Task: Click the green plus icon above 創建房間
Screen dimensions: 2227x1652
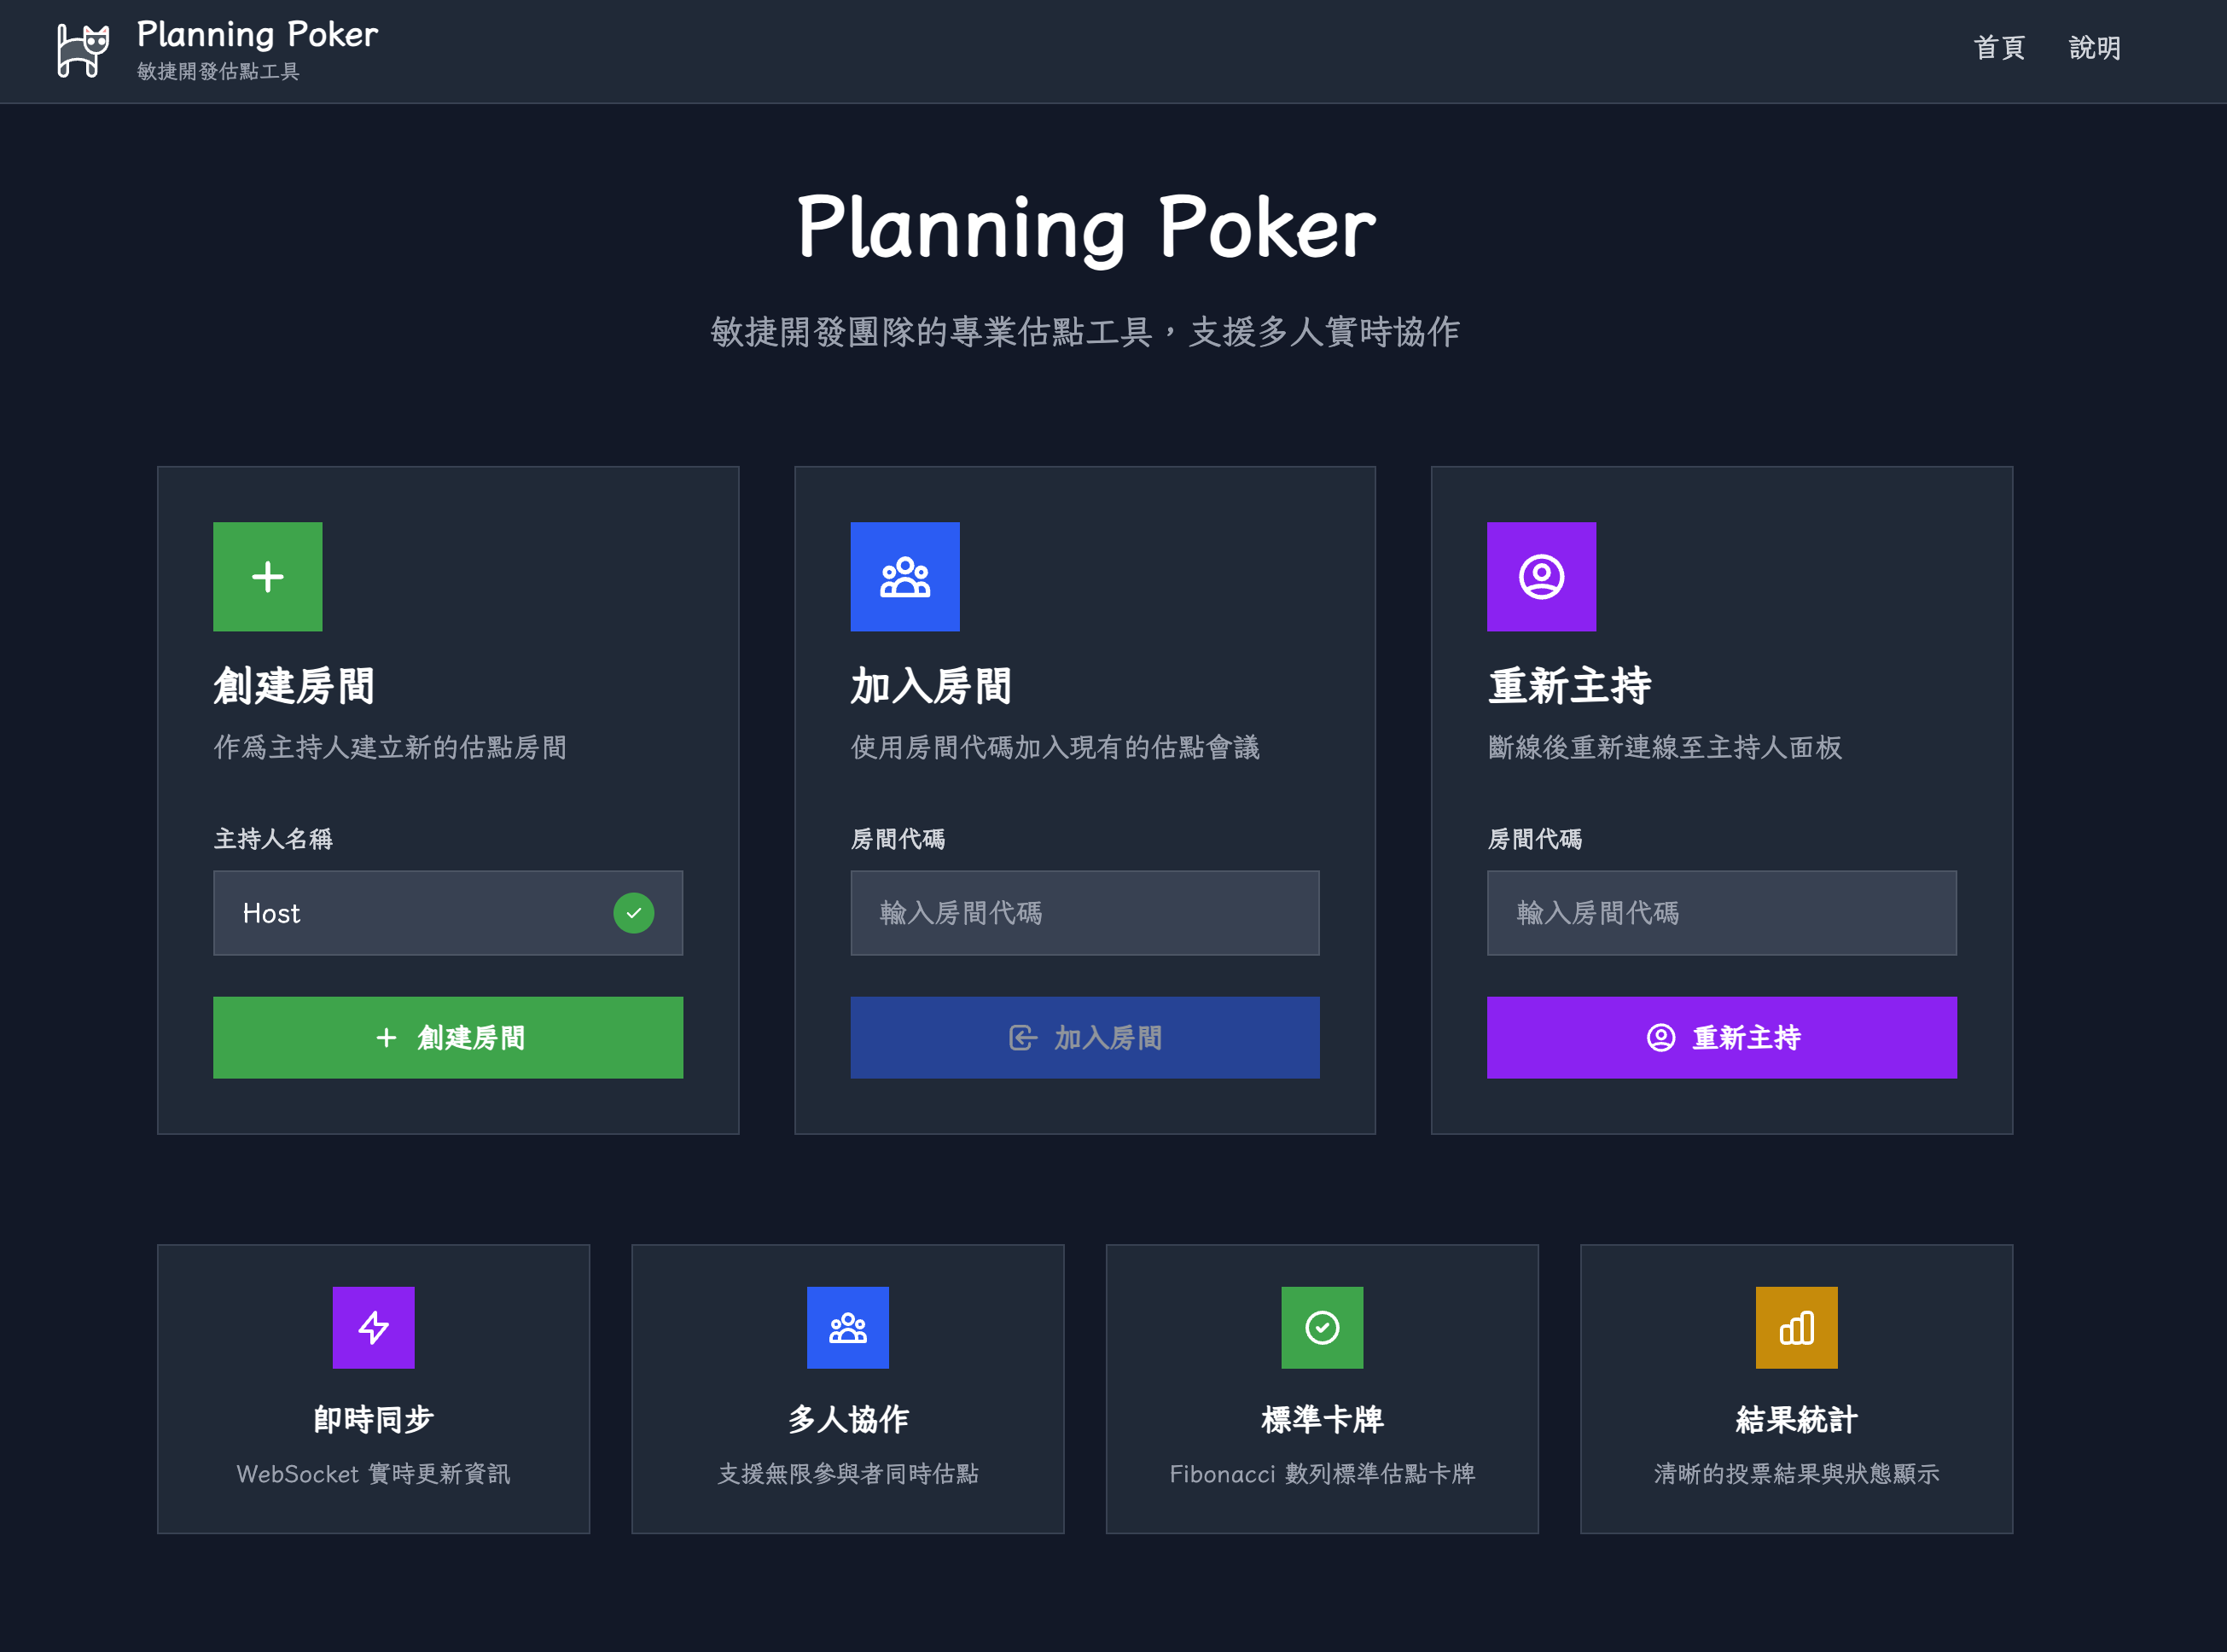Action: 267,576
